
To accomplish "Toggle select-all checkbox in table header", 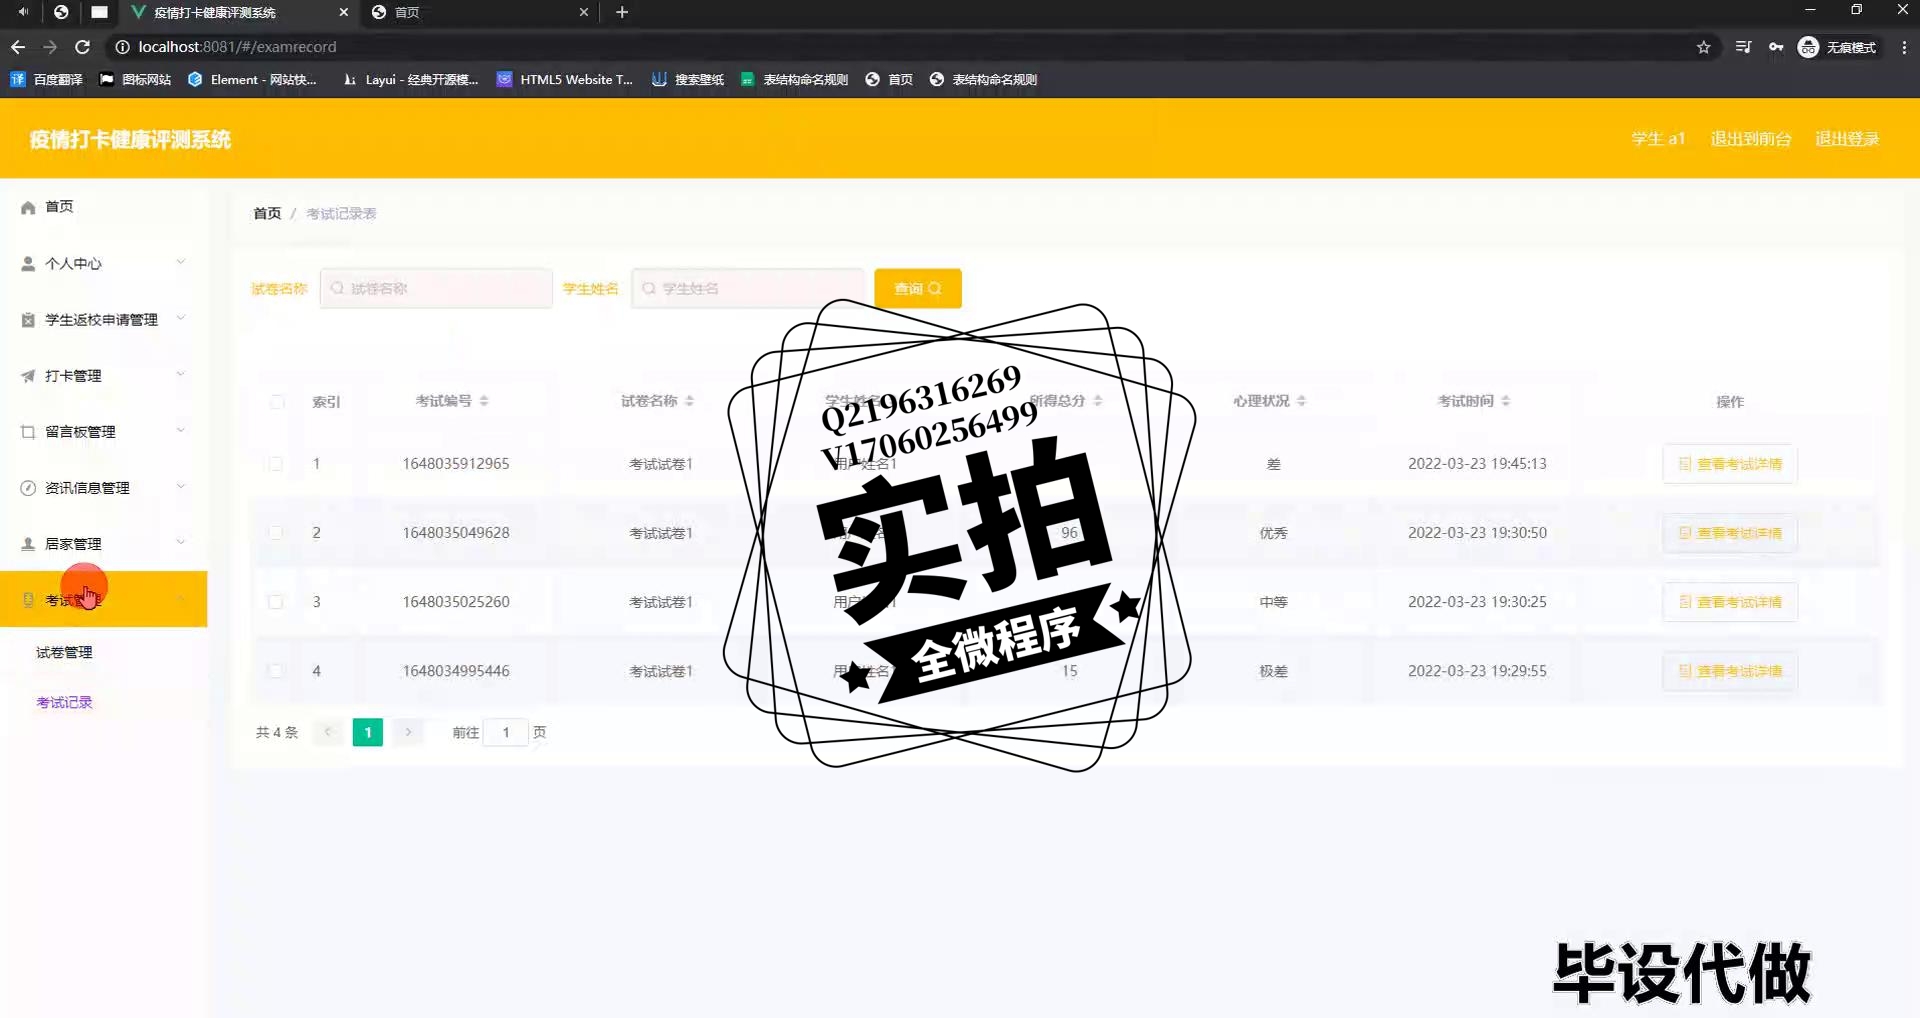I will tap(277, 401).
